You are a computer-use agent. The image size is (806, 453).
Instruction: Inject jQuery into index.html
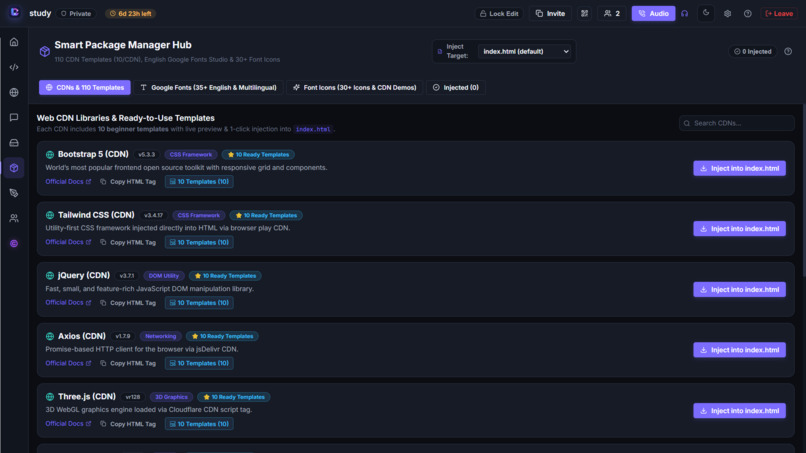[x=739, y=289]
